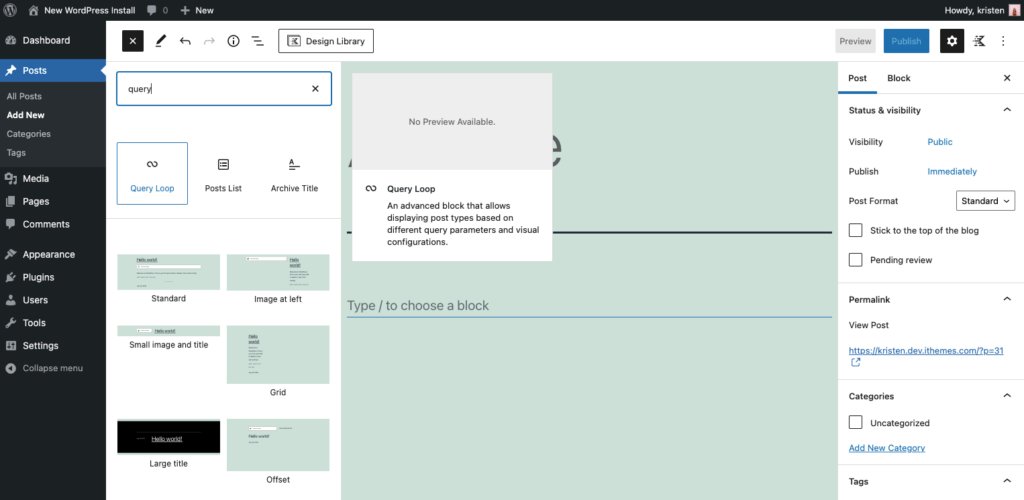Enable Stick to the top of the blog
This screenshot has height=500, width=1024.
pos(855,230)
